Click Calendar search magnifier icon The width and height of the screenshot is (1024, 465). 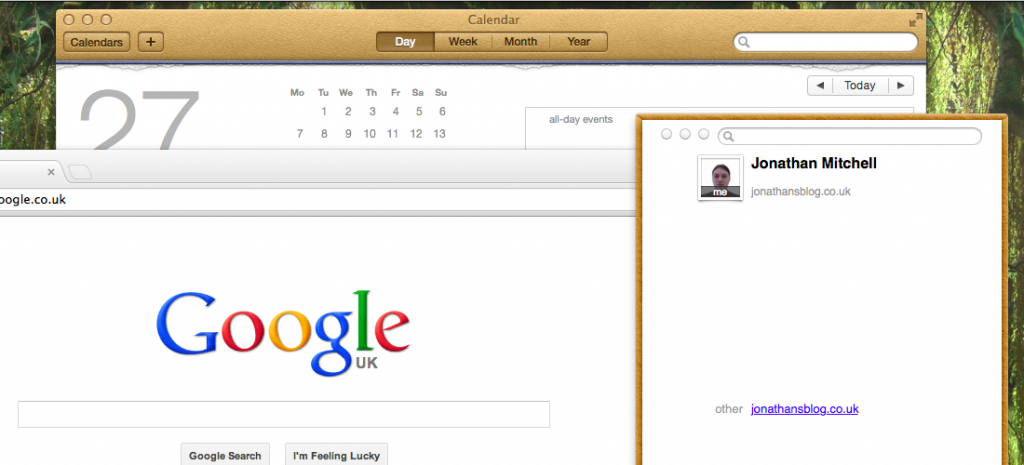(x=743, y=42)
